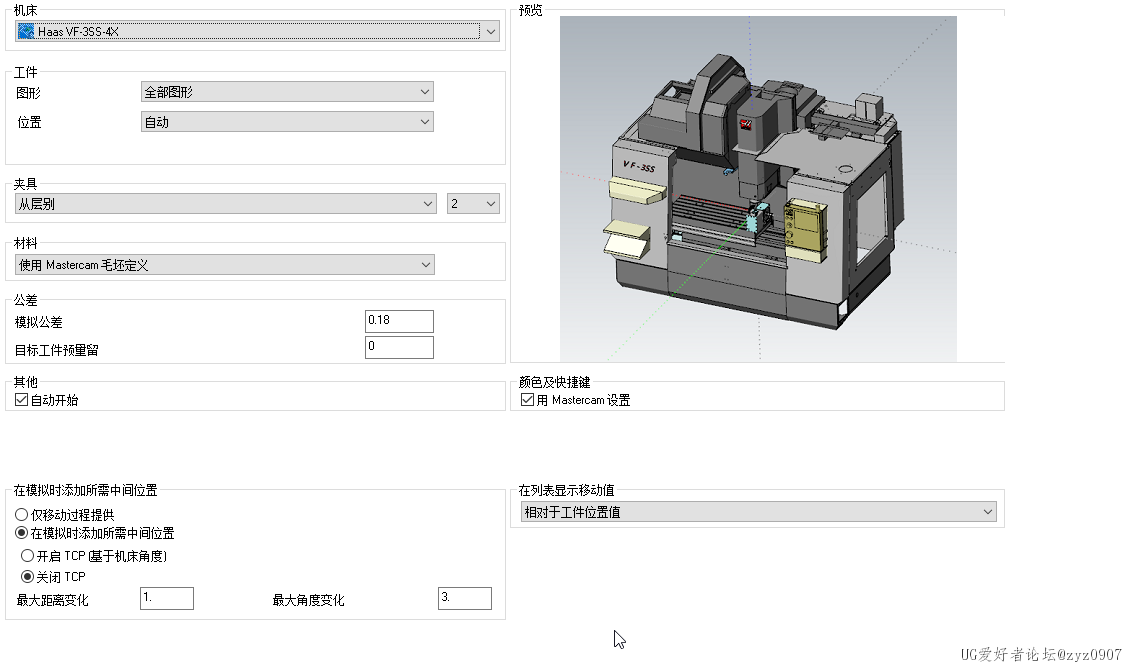1125x666 pixels.
Task: Click the 目标工件预留 input field with 0
Action: coord(399,347)
